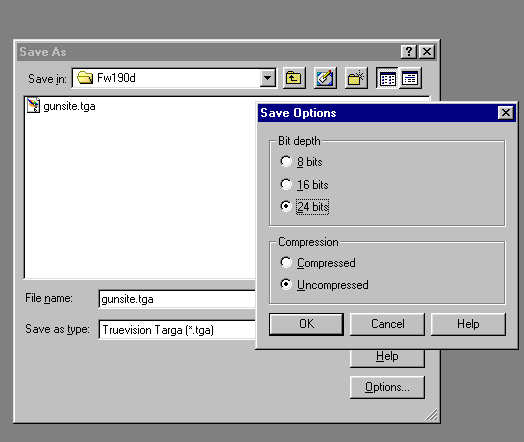The width and height of the screenshot is (524, 442).
Task: Click the File name input field
Action: tap(177, 299)
